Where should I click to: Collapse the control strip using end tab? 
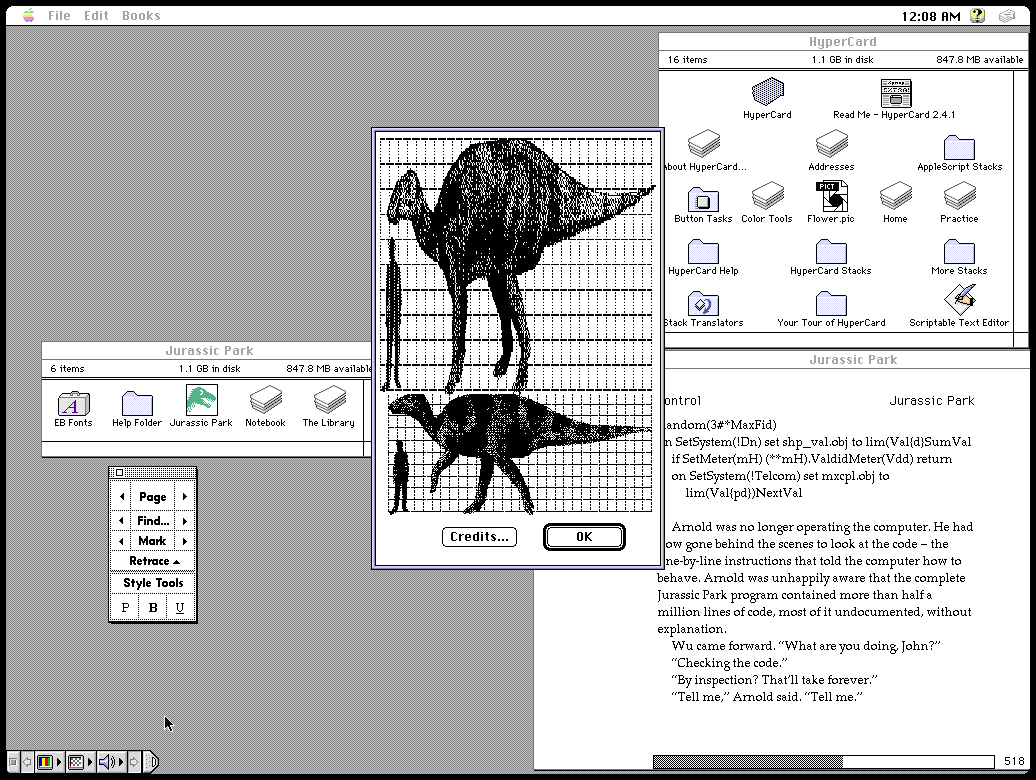tap(152, 762)
